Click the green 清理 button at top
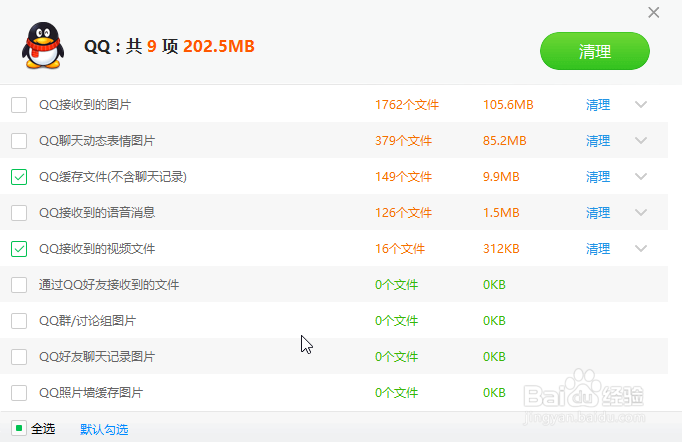Image resolution: width=682 pixels, height=442 pixels. pos(595,51)
